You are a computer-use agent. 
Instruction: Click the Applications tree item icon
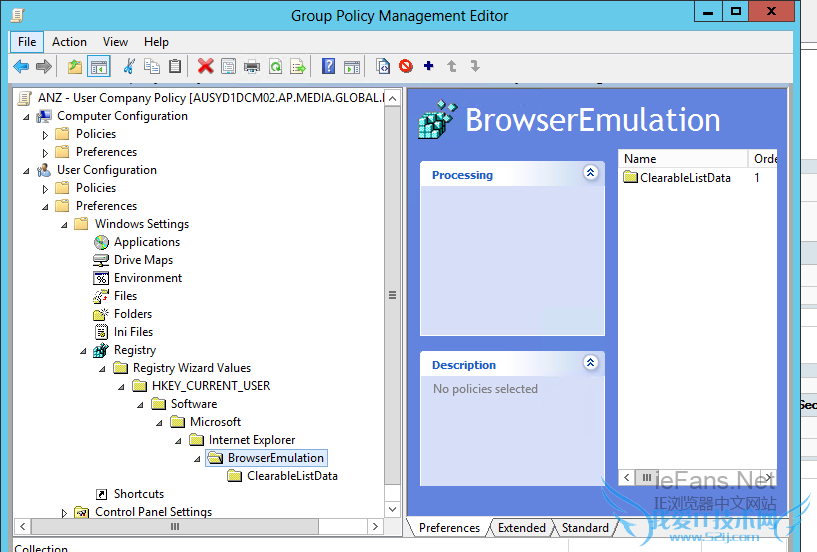pos(102,242)
